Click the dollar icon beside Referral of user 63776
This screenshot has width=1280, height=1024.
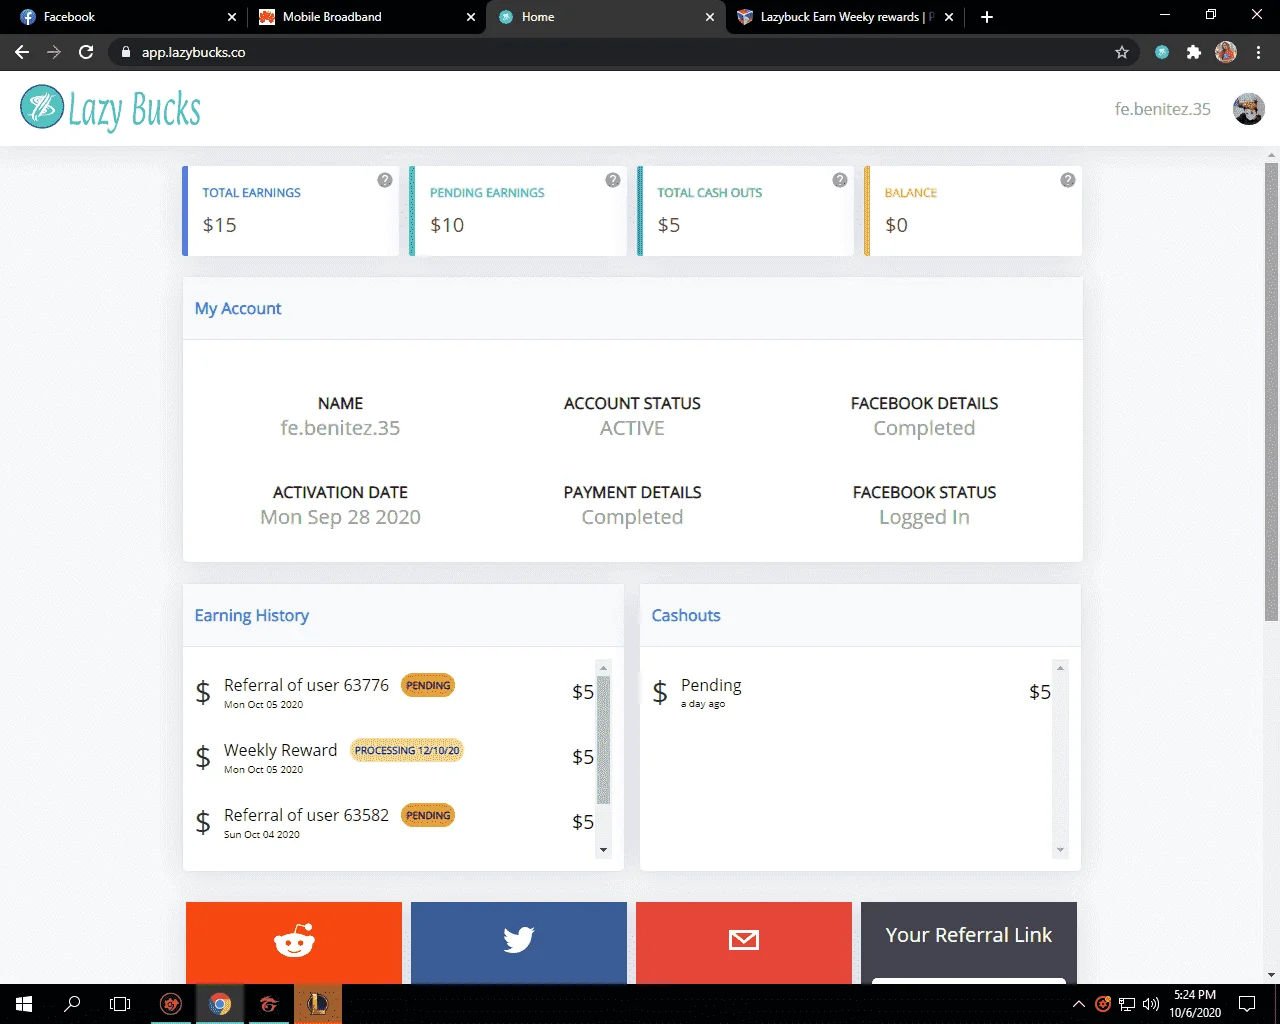203,692
